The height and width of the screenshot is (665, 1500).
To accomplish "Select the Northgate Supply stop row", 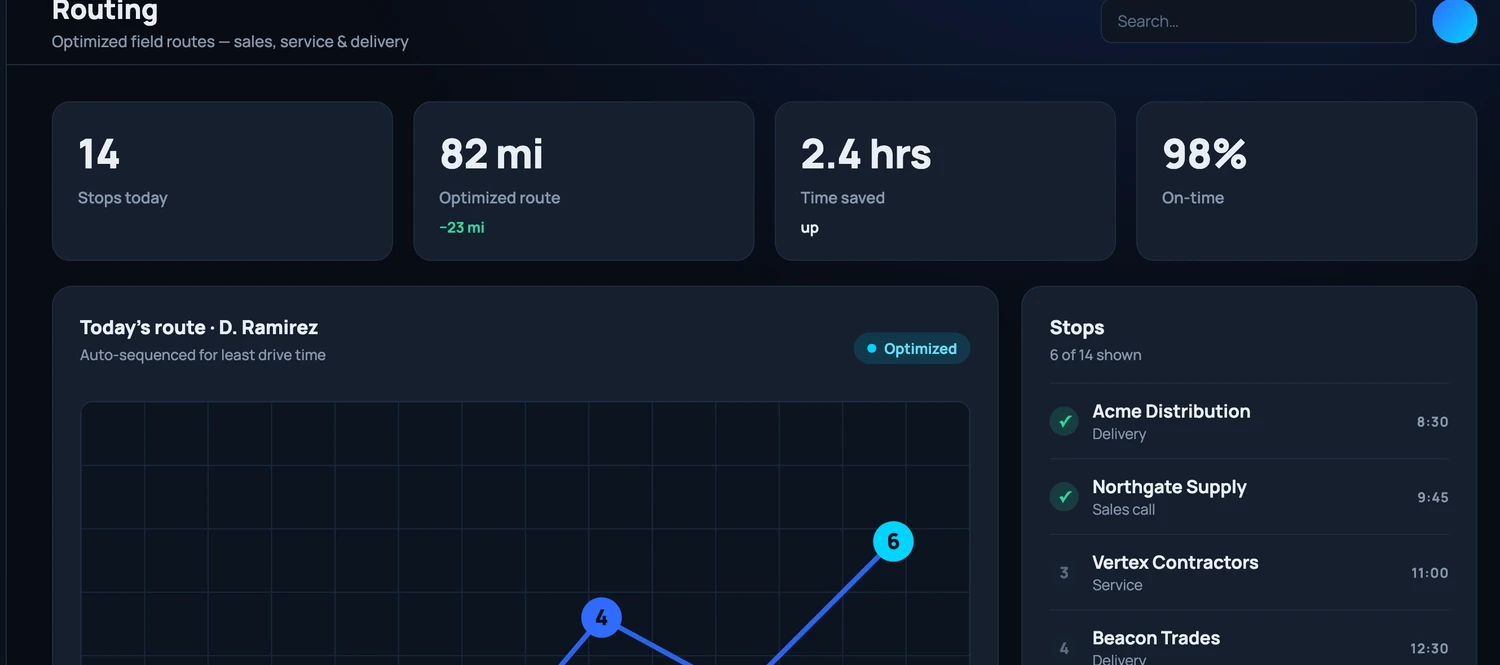I will (1249, 497).
